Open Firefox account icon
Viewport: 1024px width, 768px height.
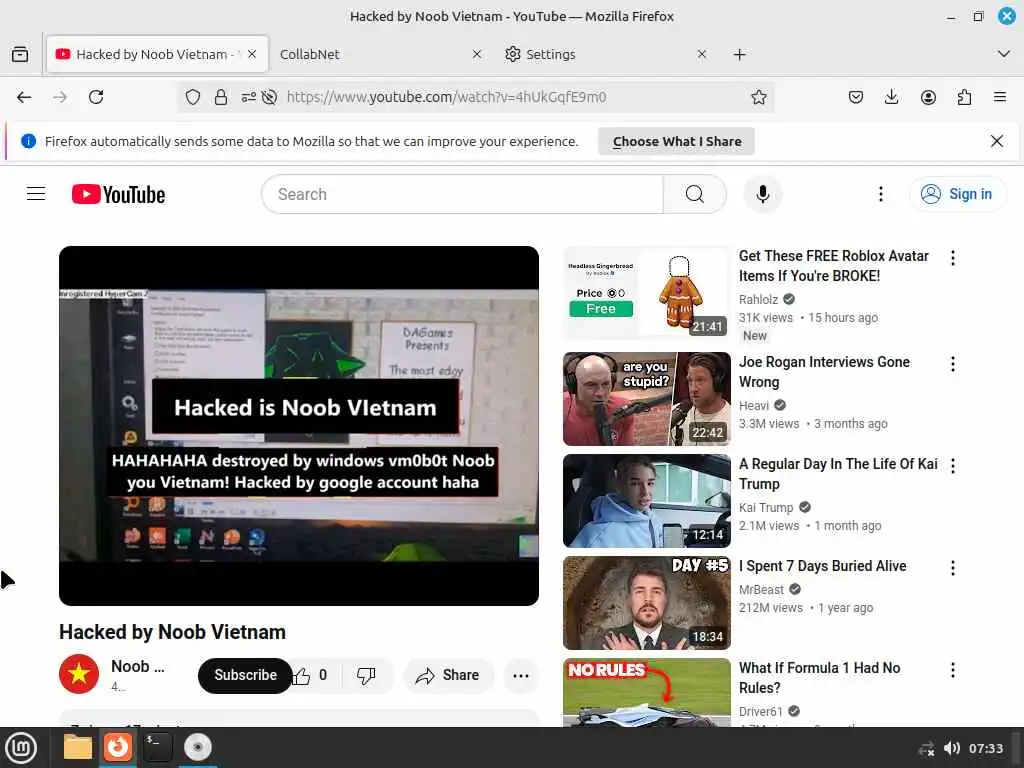pos(928,97)
